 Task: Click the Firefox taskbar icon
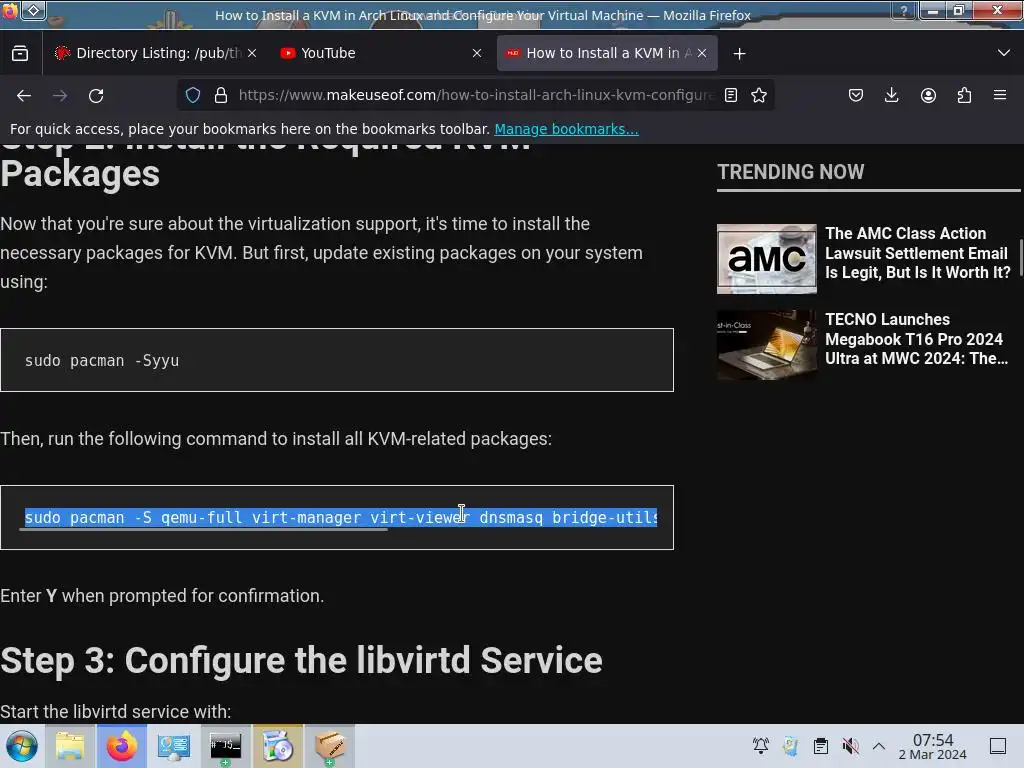click(x=122, y=746)
